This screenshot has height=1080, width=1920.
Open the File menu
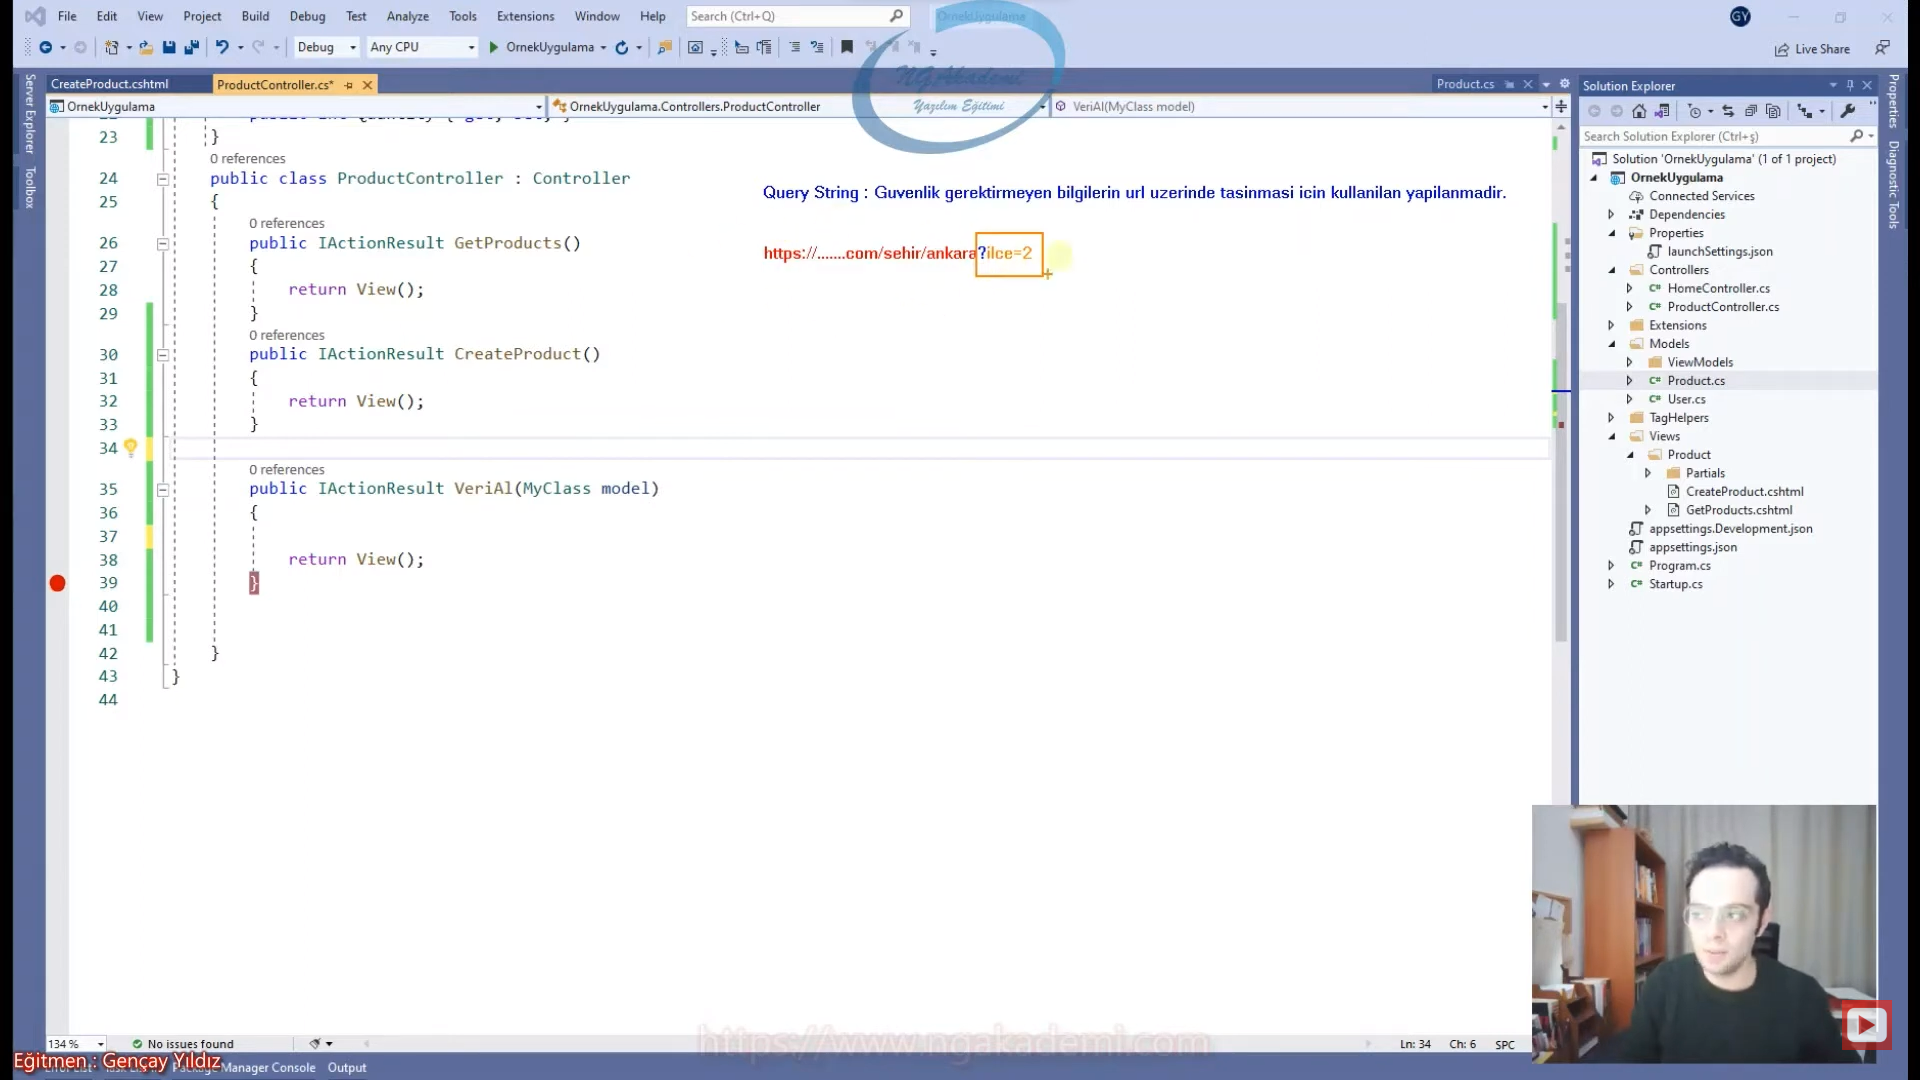(x=67, y=16)
